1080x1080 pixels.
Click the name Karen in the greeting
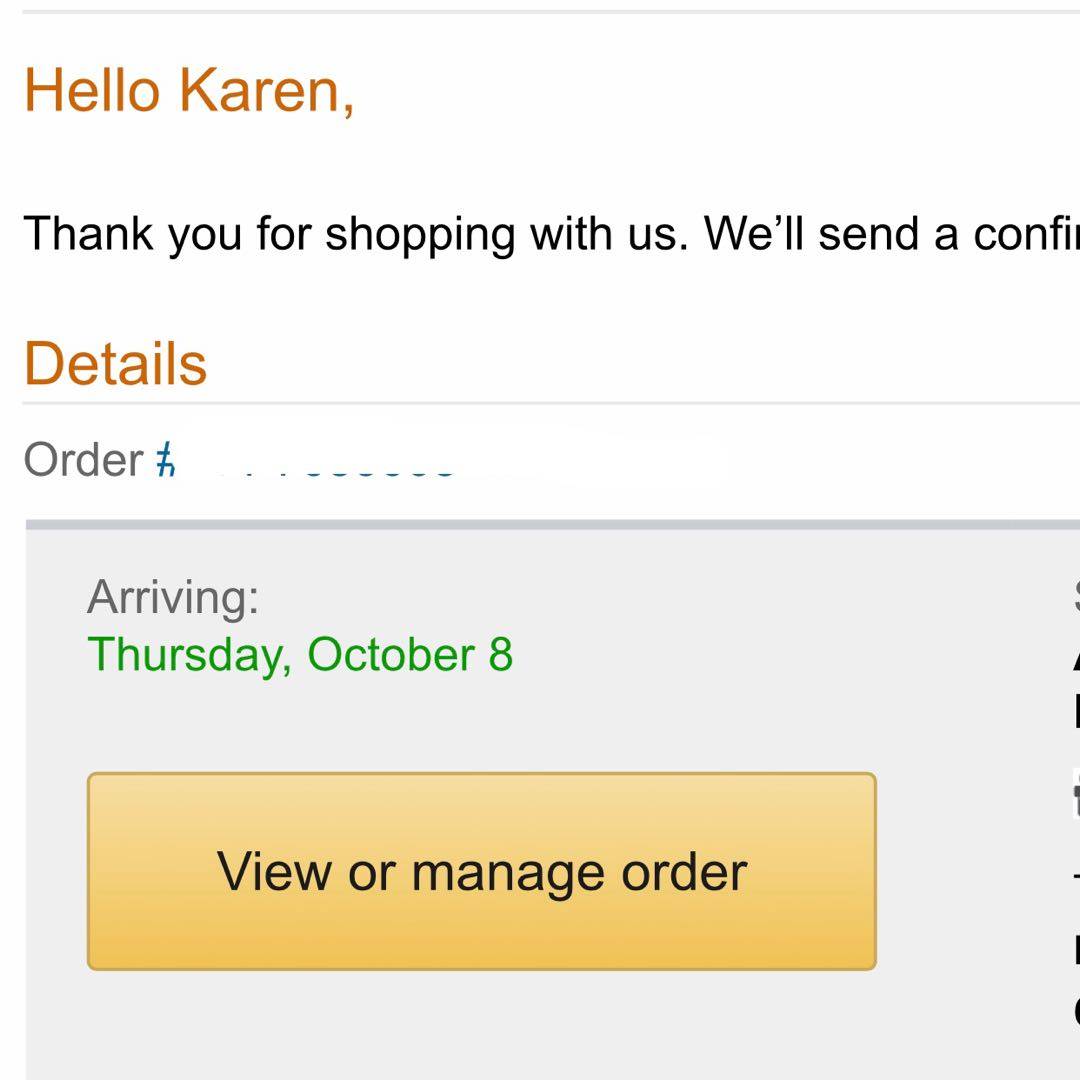[x=266, y=90]
